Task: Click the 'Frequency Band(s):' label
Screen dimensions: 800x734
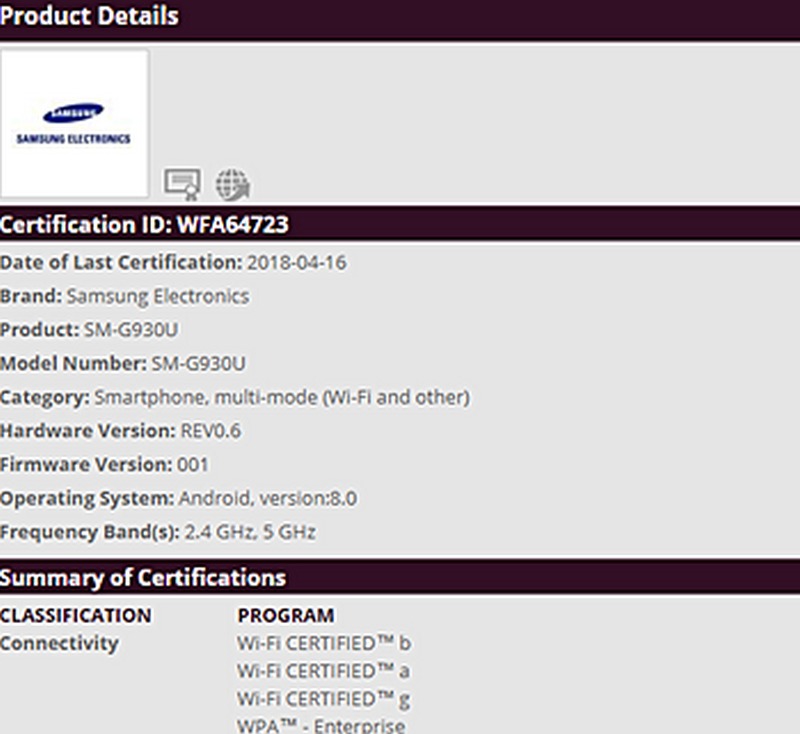Action: pos(90,532)
